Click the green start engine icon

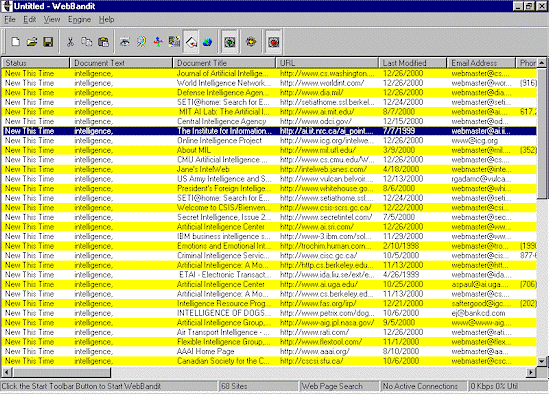coord(230,42)
